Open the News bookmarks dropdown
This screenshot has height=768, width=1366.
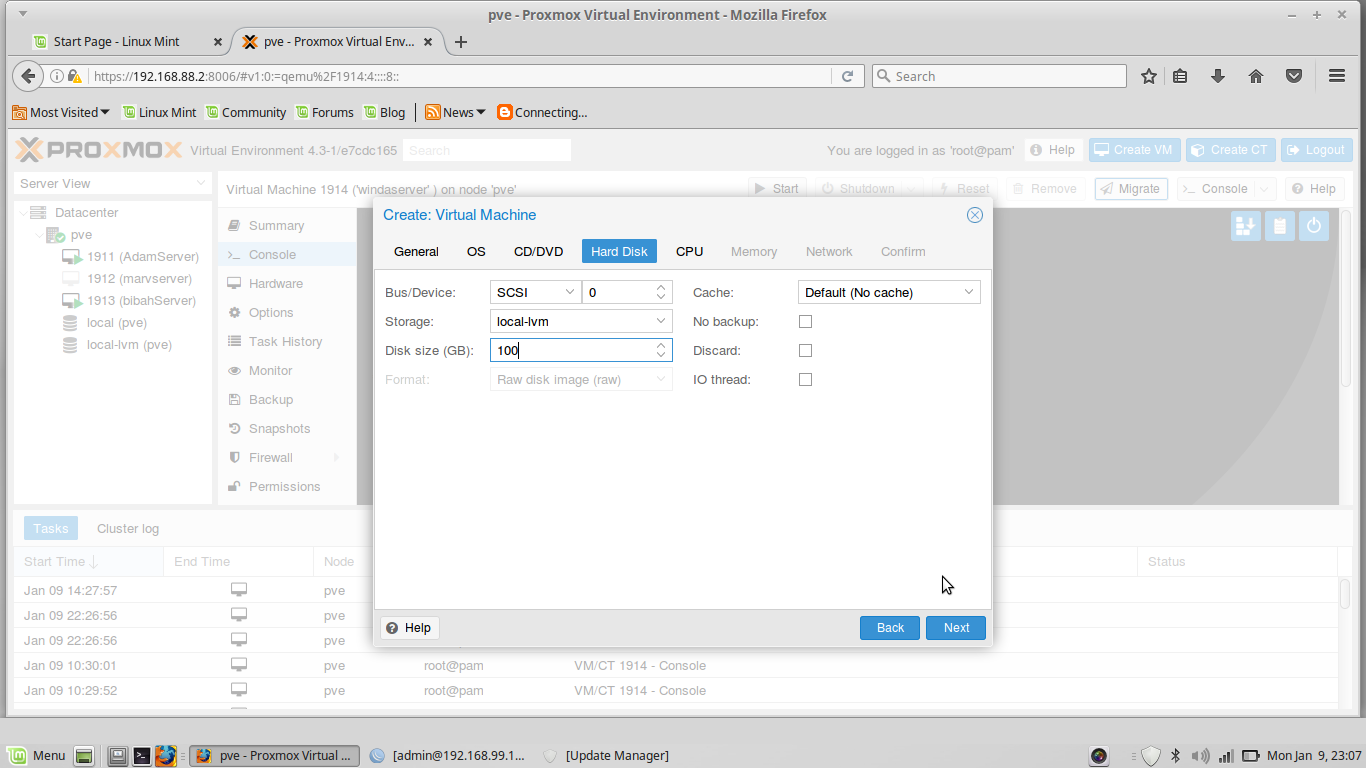pos(456,112)
